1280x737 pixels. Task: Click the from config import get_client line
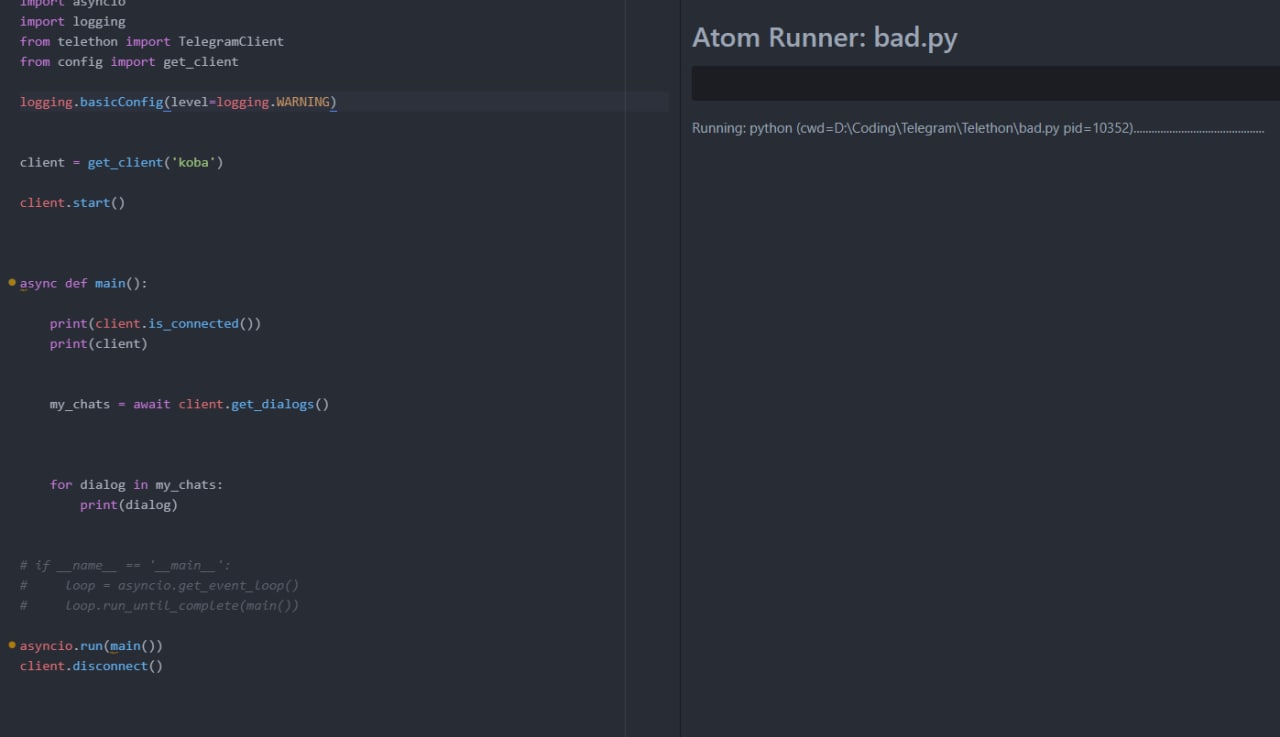click(x=129, y=61)
